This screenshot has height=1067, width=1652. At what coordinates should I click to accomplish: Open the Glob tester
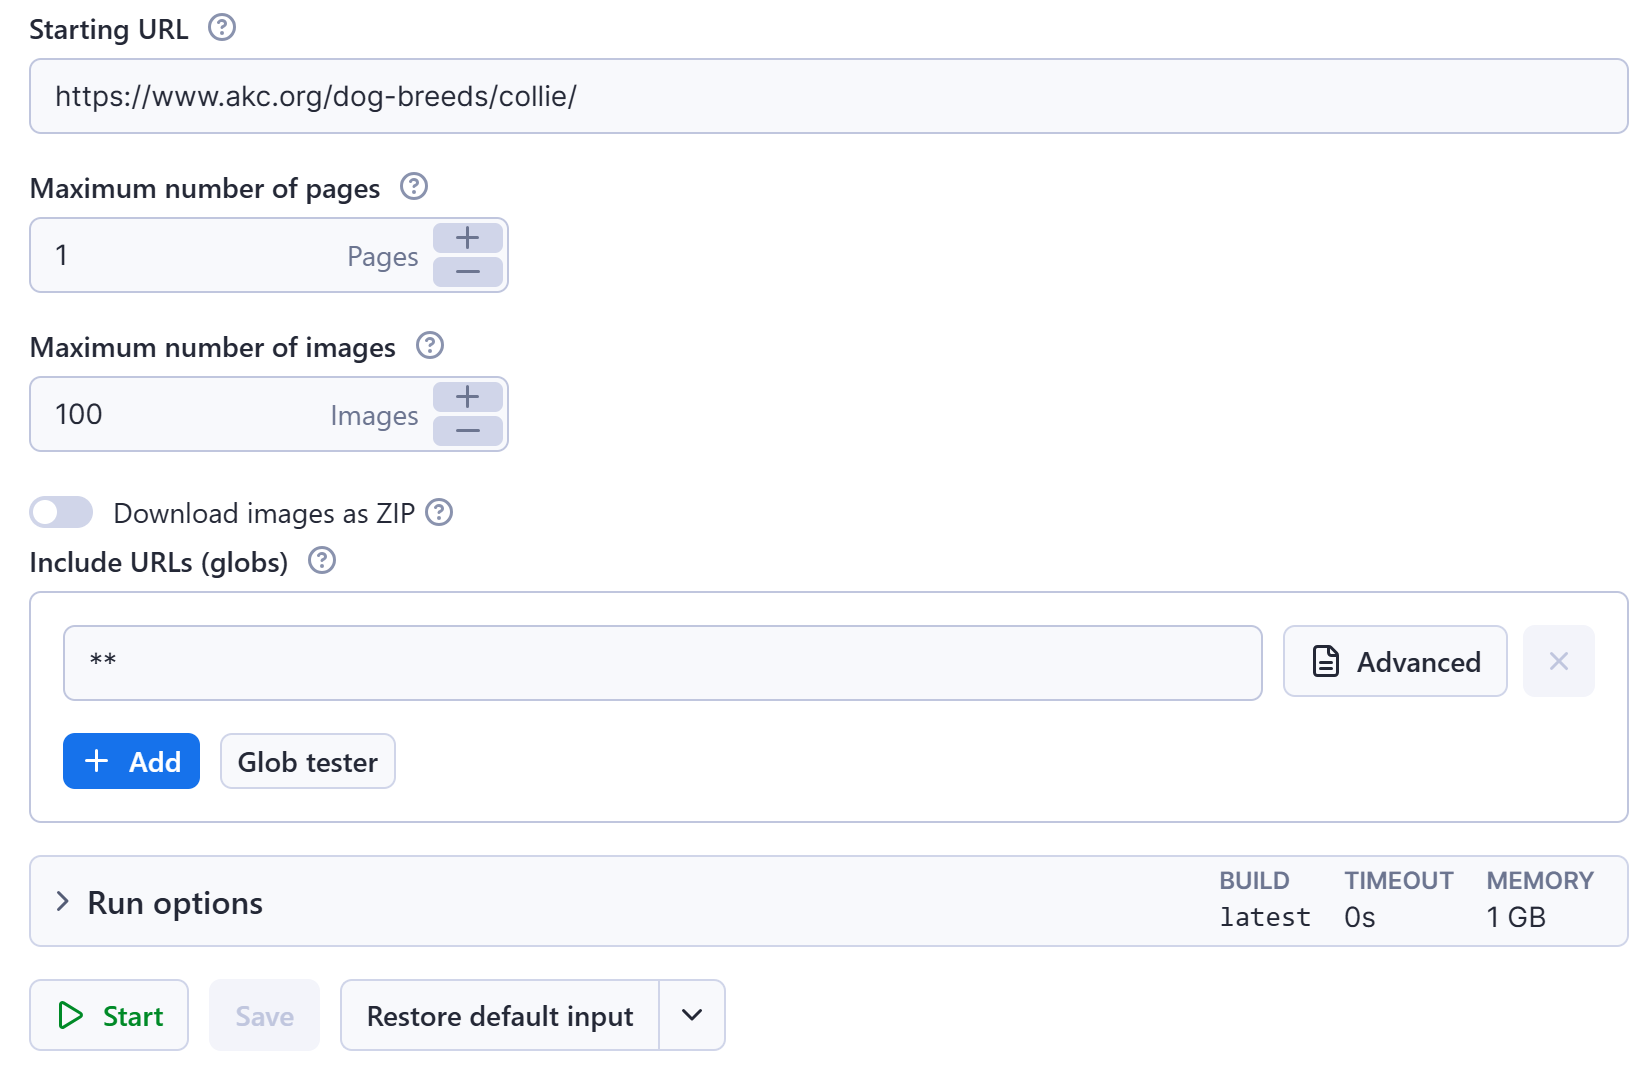tap(307, 761)
